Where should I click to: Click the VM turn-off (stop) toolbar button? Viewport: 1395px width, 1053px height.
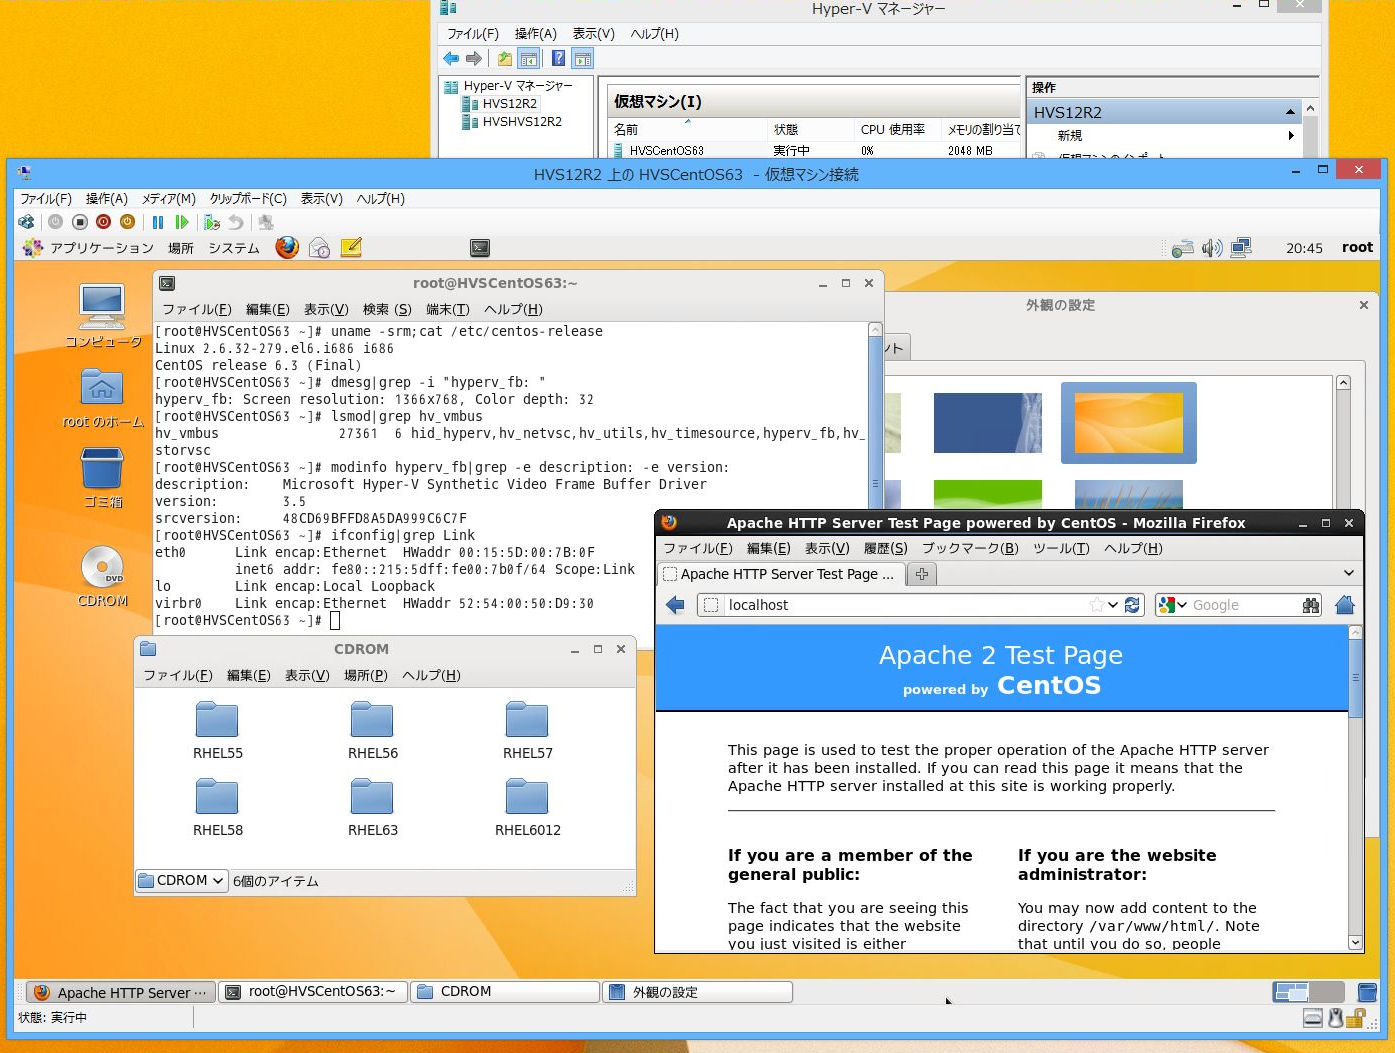click(80, 222)
